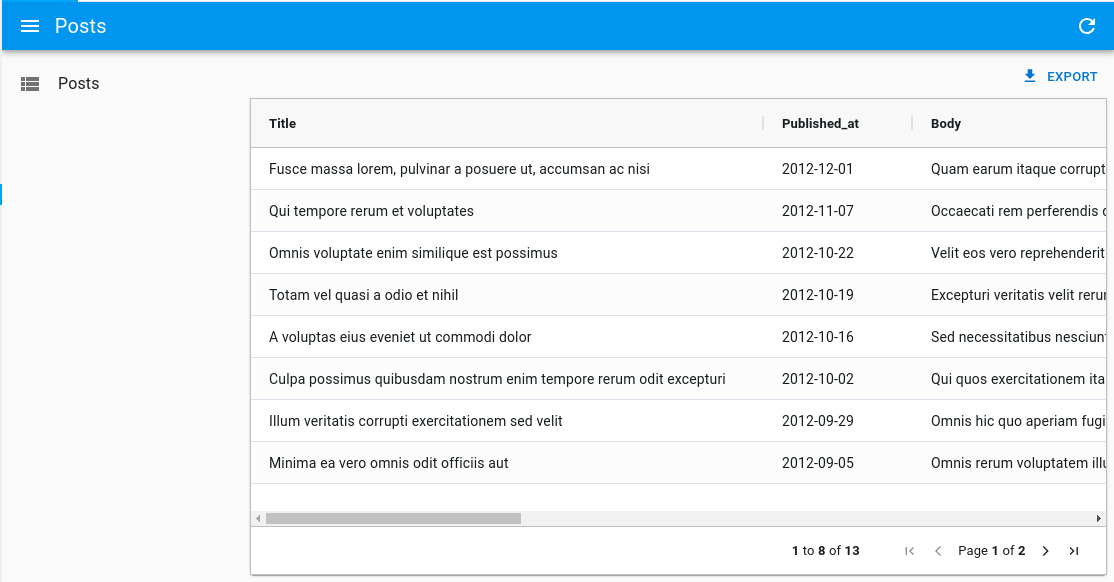Open 'Minima ea vero omnis odit officiis aut' row
The height and width of the screenshot is (582, 1114).
(x=388, y=463)
